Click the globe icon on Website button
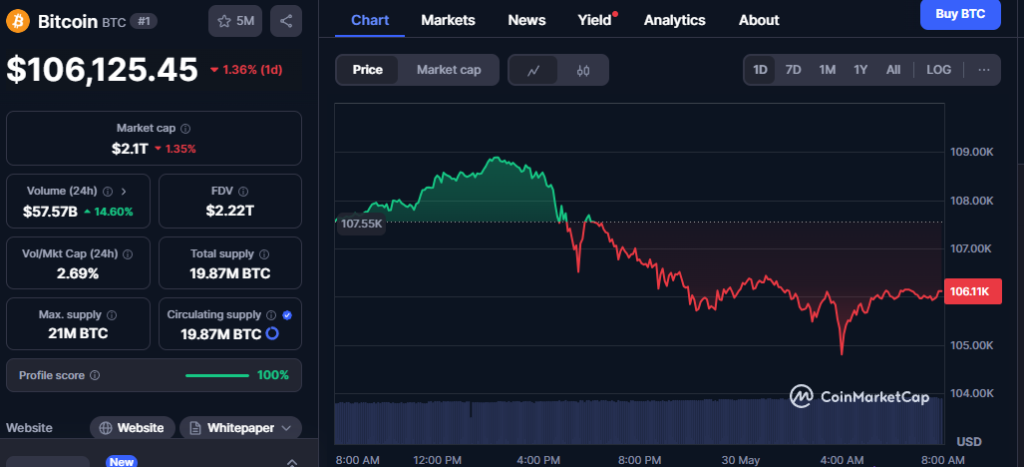Viewport: 1024px width, 467px height. (106, 428)
